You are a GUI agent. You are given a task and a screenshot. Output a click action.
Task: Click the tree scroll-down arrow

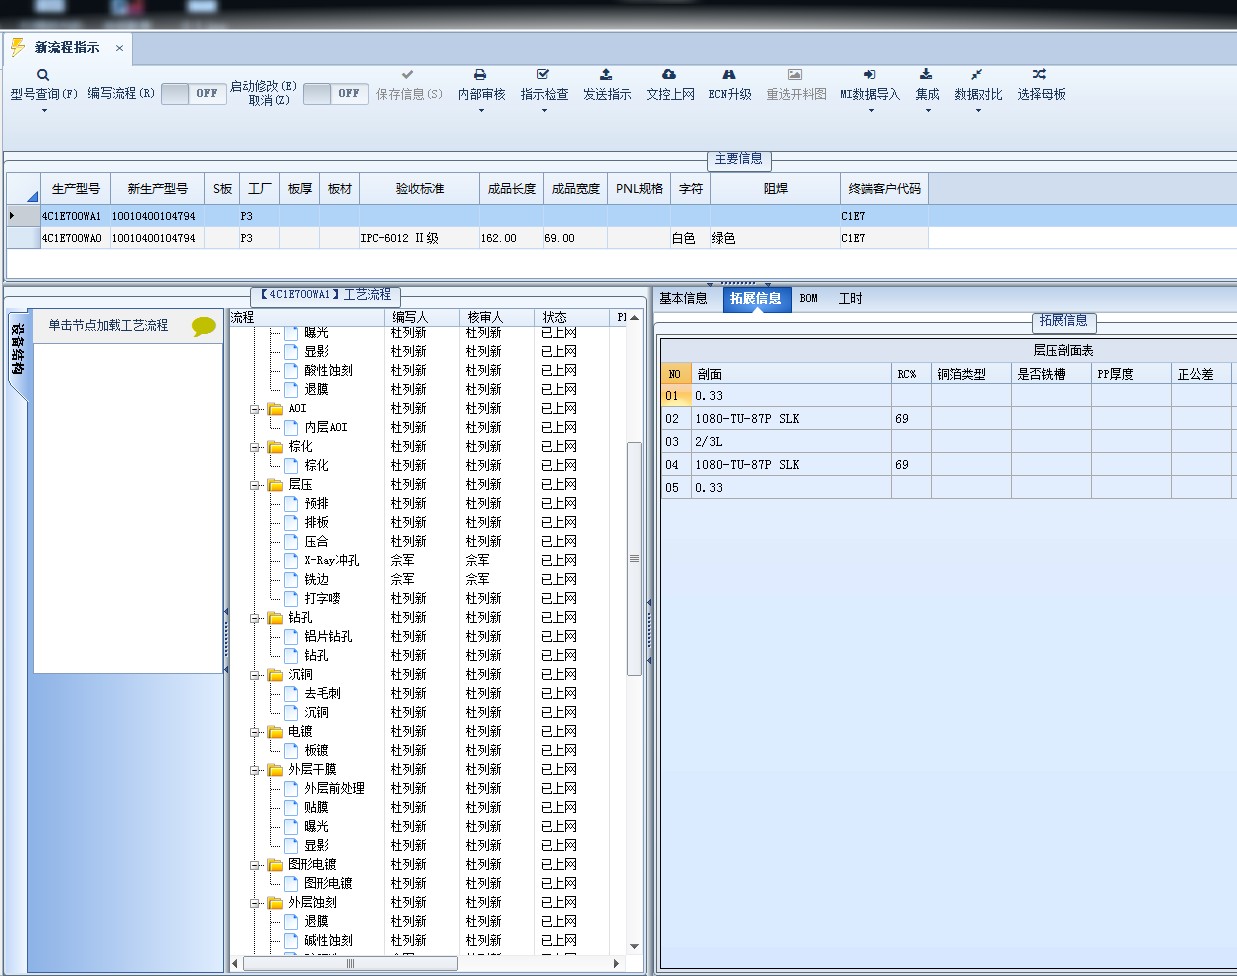click(x=634, y=946)
